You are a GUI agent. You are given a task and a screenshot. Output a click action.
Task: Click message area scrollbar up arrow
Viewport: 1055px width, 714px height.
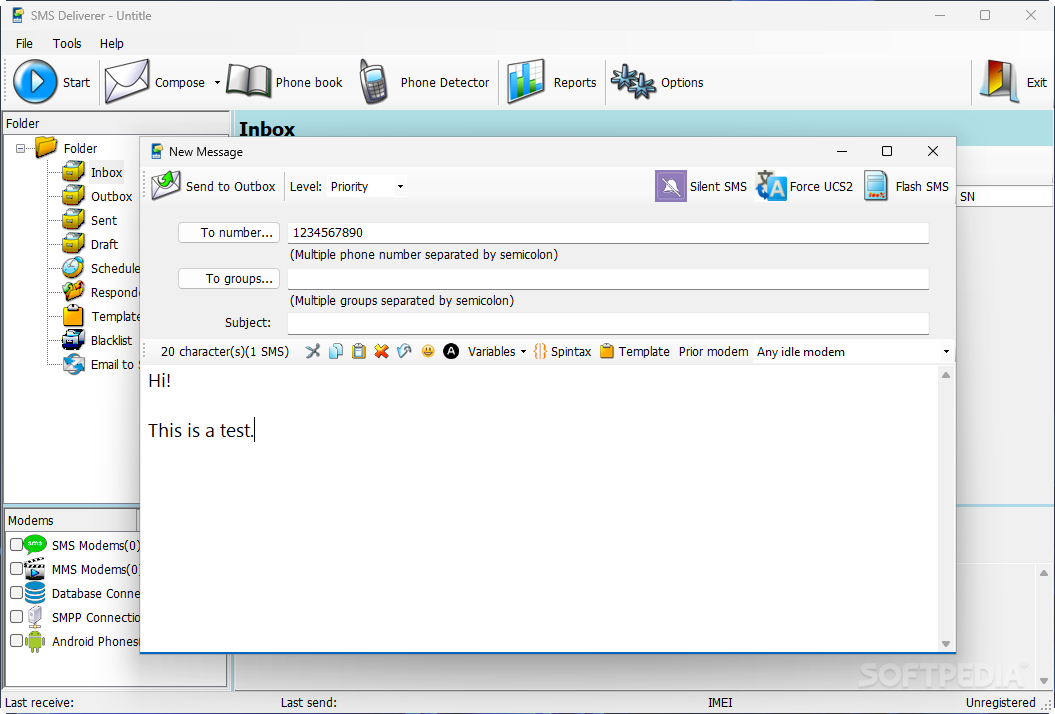click(x=946, y=375)
